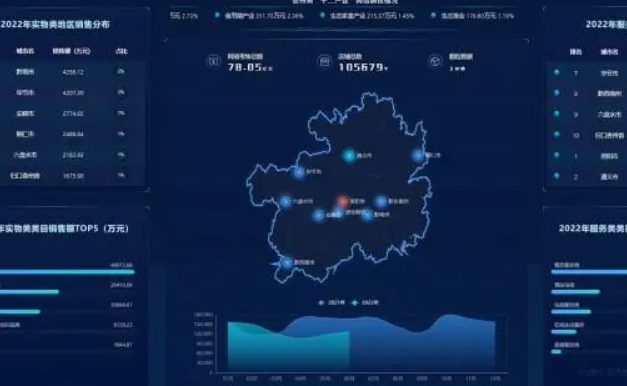Select the 六盘水市 marker on the map's west side
Viewport: 627px width, 386px height.
285,201
